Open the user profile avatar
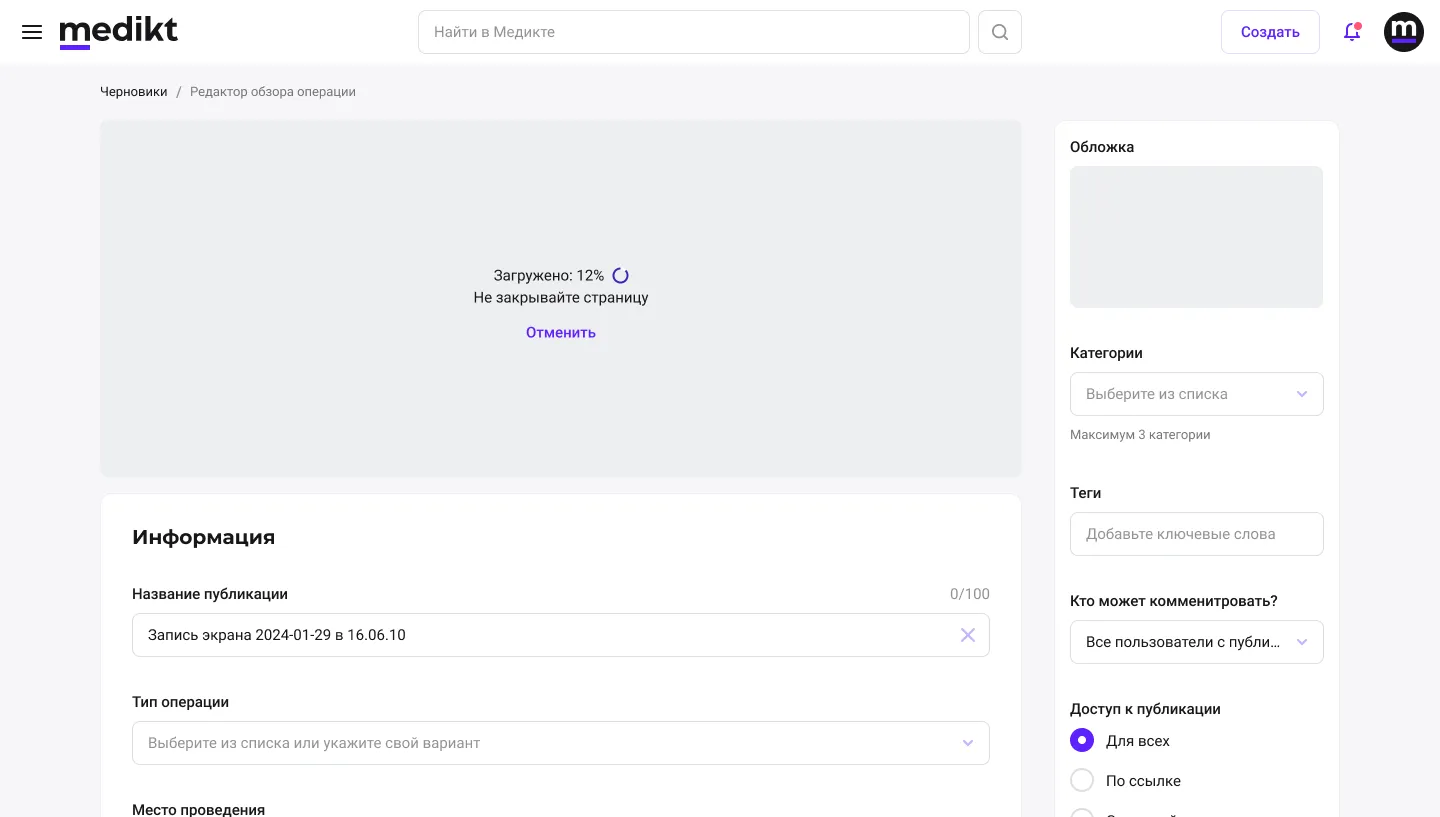 pyautogui.click(x=1404, y=32)
